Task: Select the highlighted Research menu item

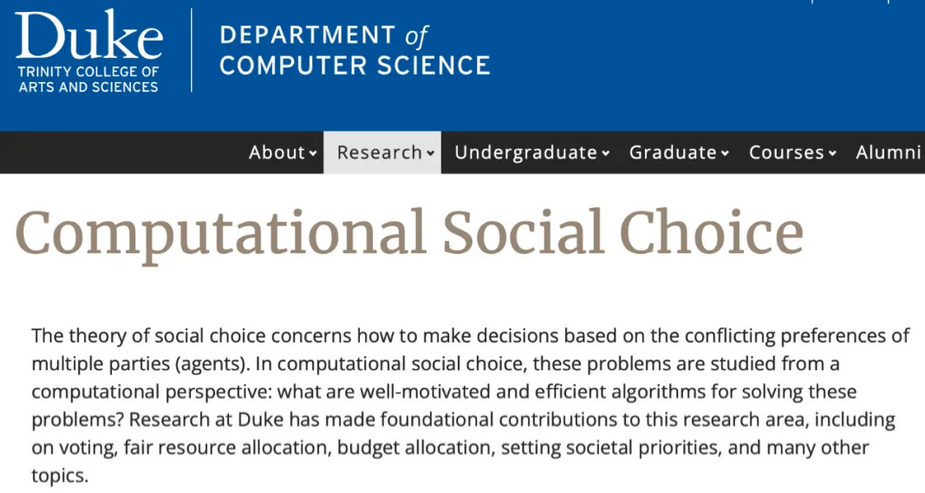Action: pos(382,152)
